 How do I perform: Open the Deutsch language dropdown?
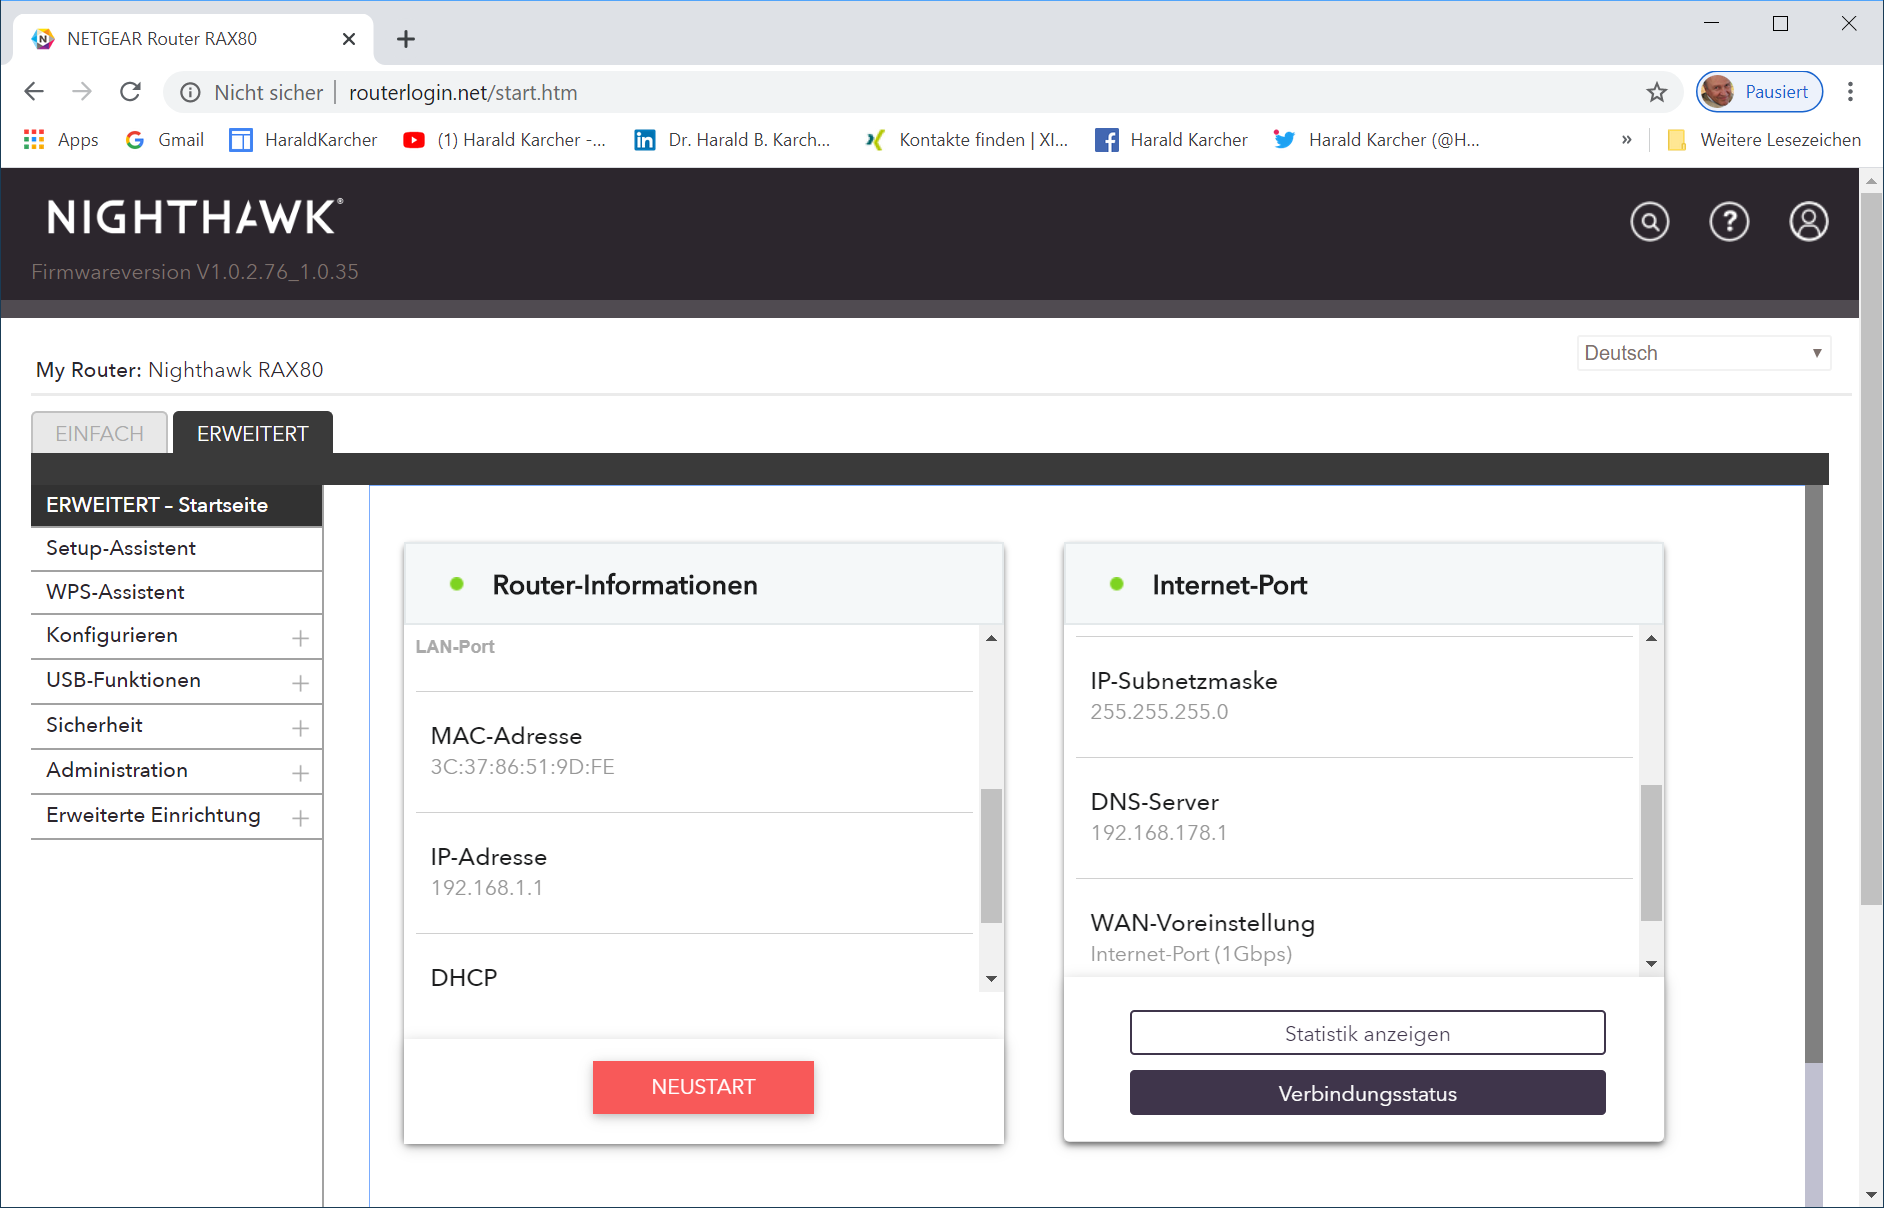[x=1703, y=353]
